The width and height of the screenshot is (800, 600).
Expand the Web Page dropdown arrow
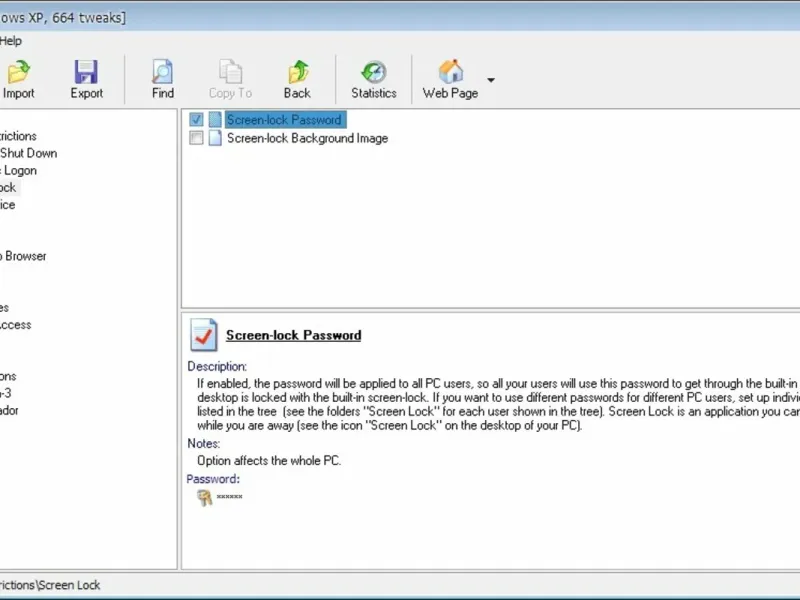coord(491,80)
